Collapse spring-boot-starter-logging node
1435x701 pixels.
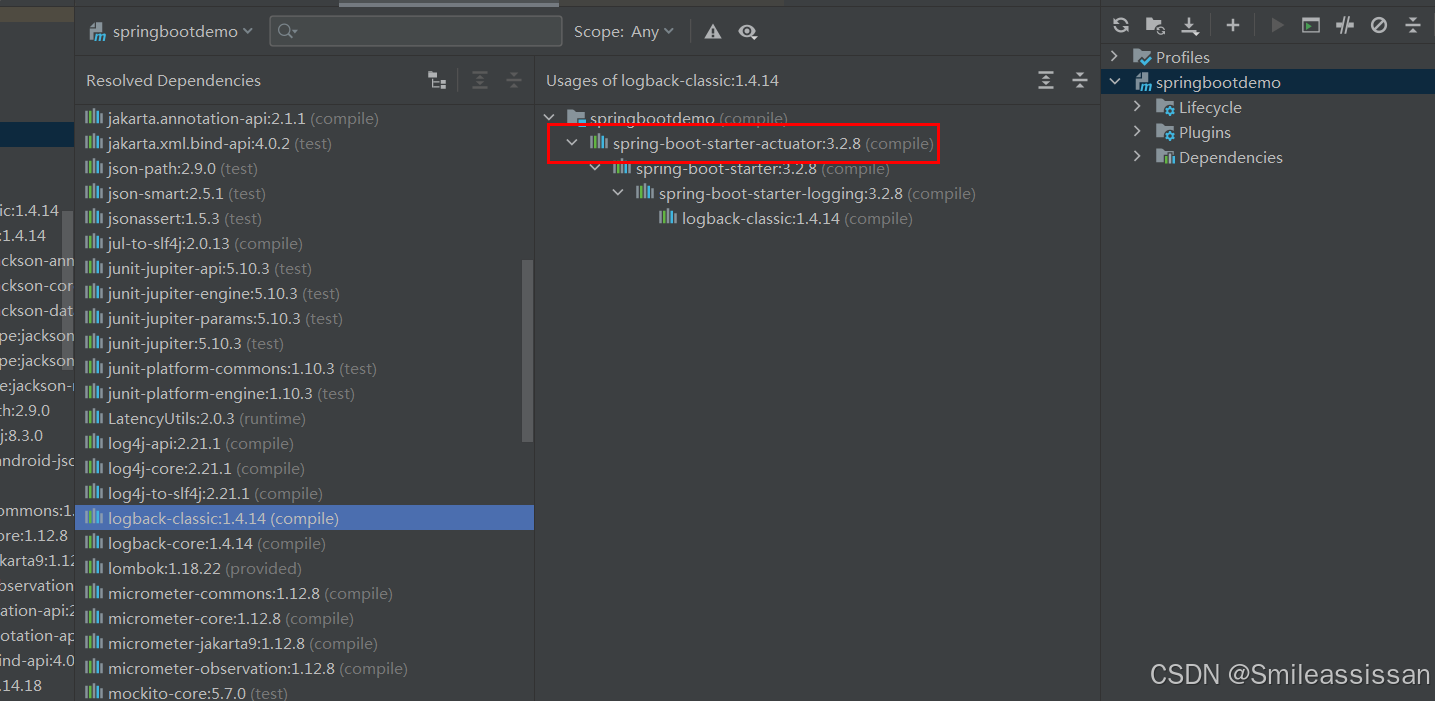click(x=618, y=193)
